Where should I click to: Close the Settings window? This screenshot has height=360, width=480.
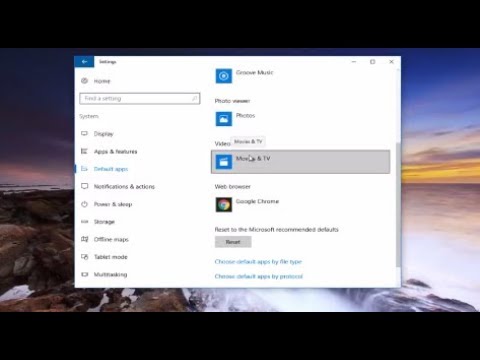(391, 62)
